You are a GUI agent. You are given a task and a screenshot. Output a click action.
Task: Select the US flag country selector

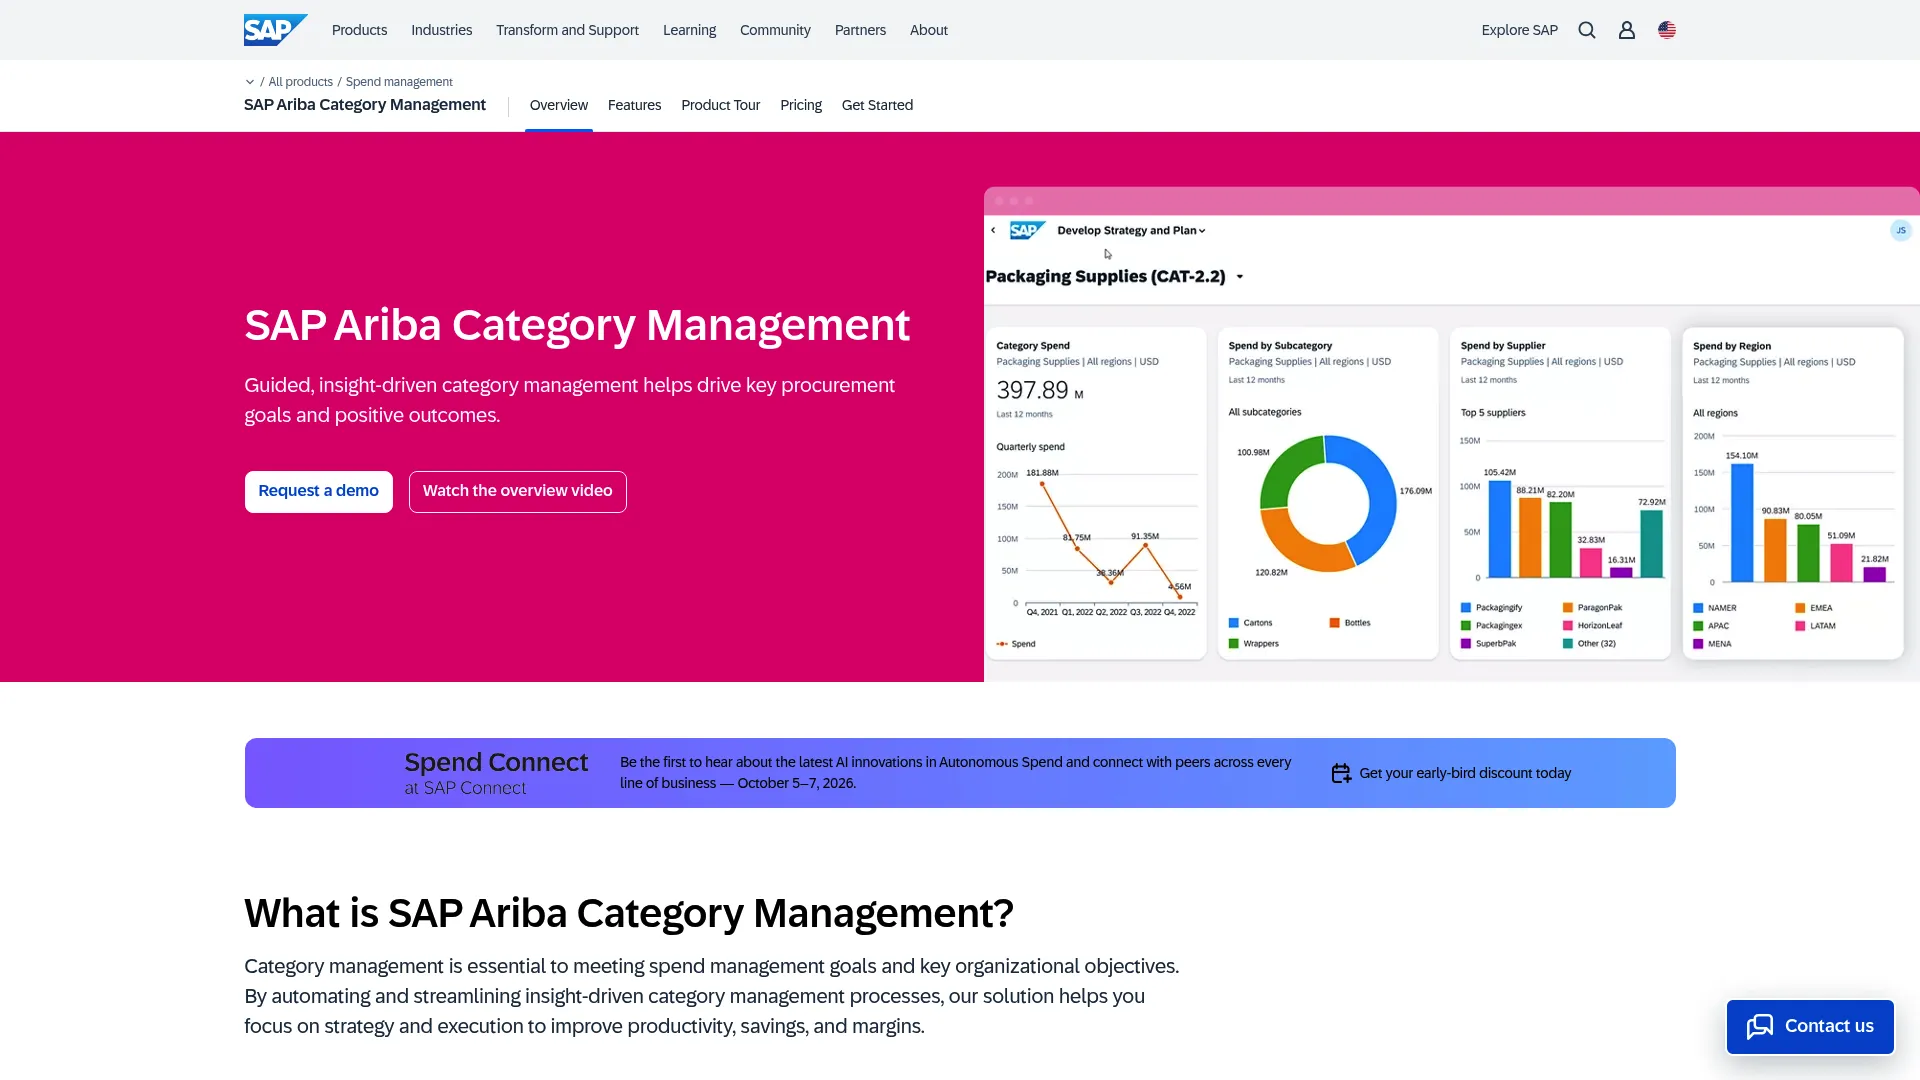1667,30
